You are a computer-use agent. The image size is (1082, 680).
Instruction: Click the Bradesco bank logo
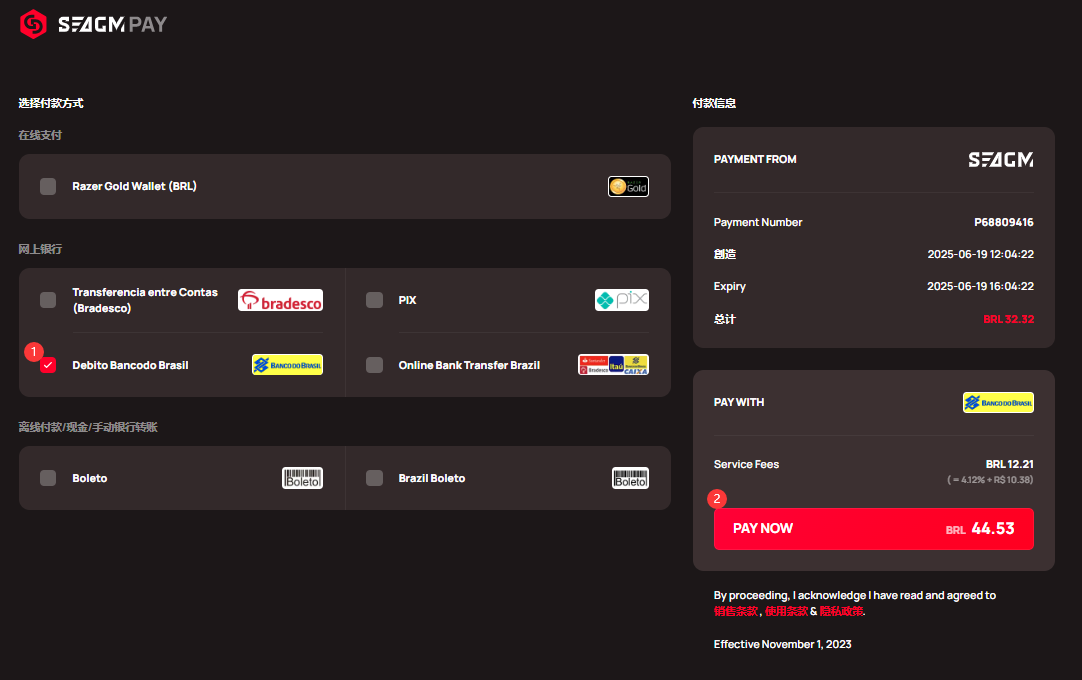point(280,300)
